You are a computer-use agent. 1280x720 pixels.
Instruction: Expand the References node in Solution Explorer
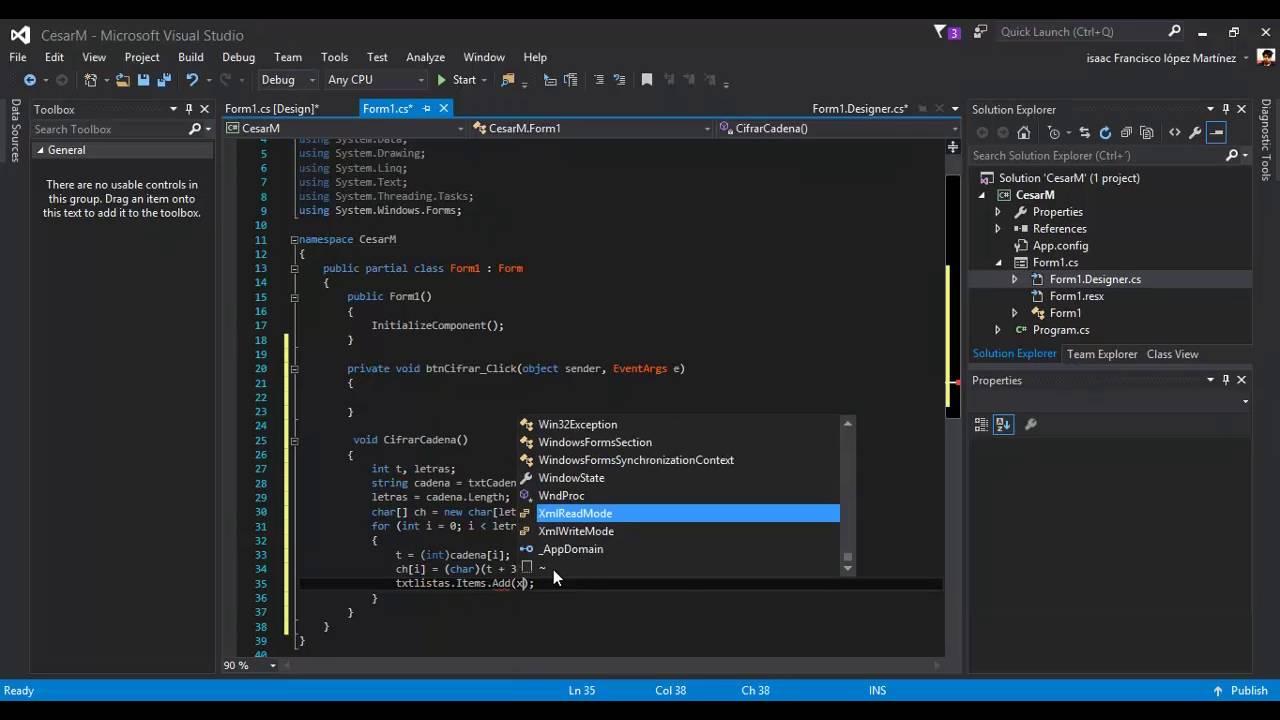click(x=997, y=229)
